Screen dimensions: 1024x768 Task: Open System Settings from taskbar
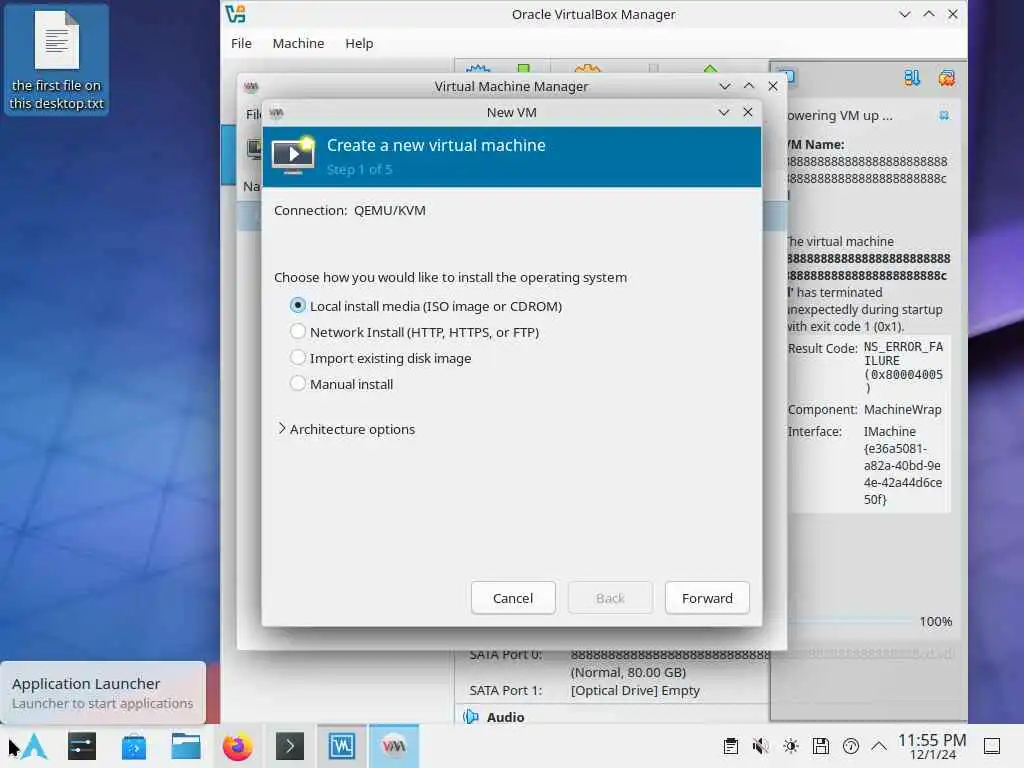(x=82, y=746)
